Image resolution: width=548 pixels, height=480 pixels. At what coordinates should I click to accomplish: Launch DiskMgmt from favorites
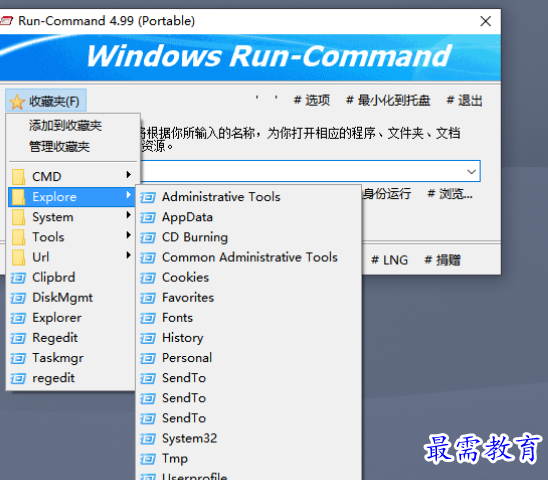pos(72,298)
